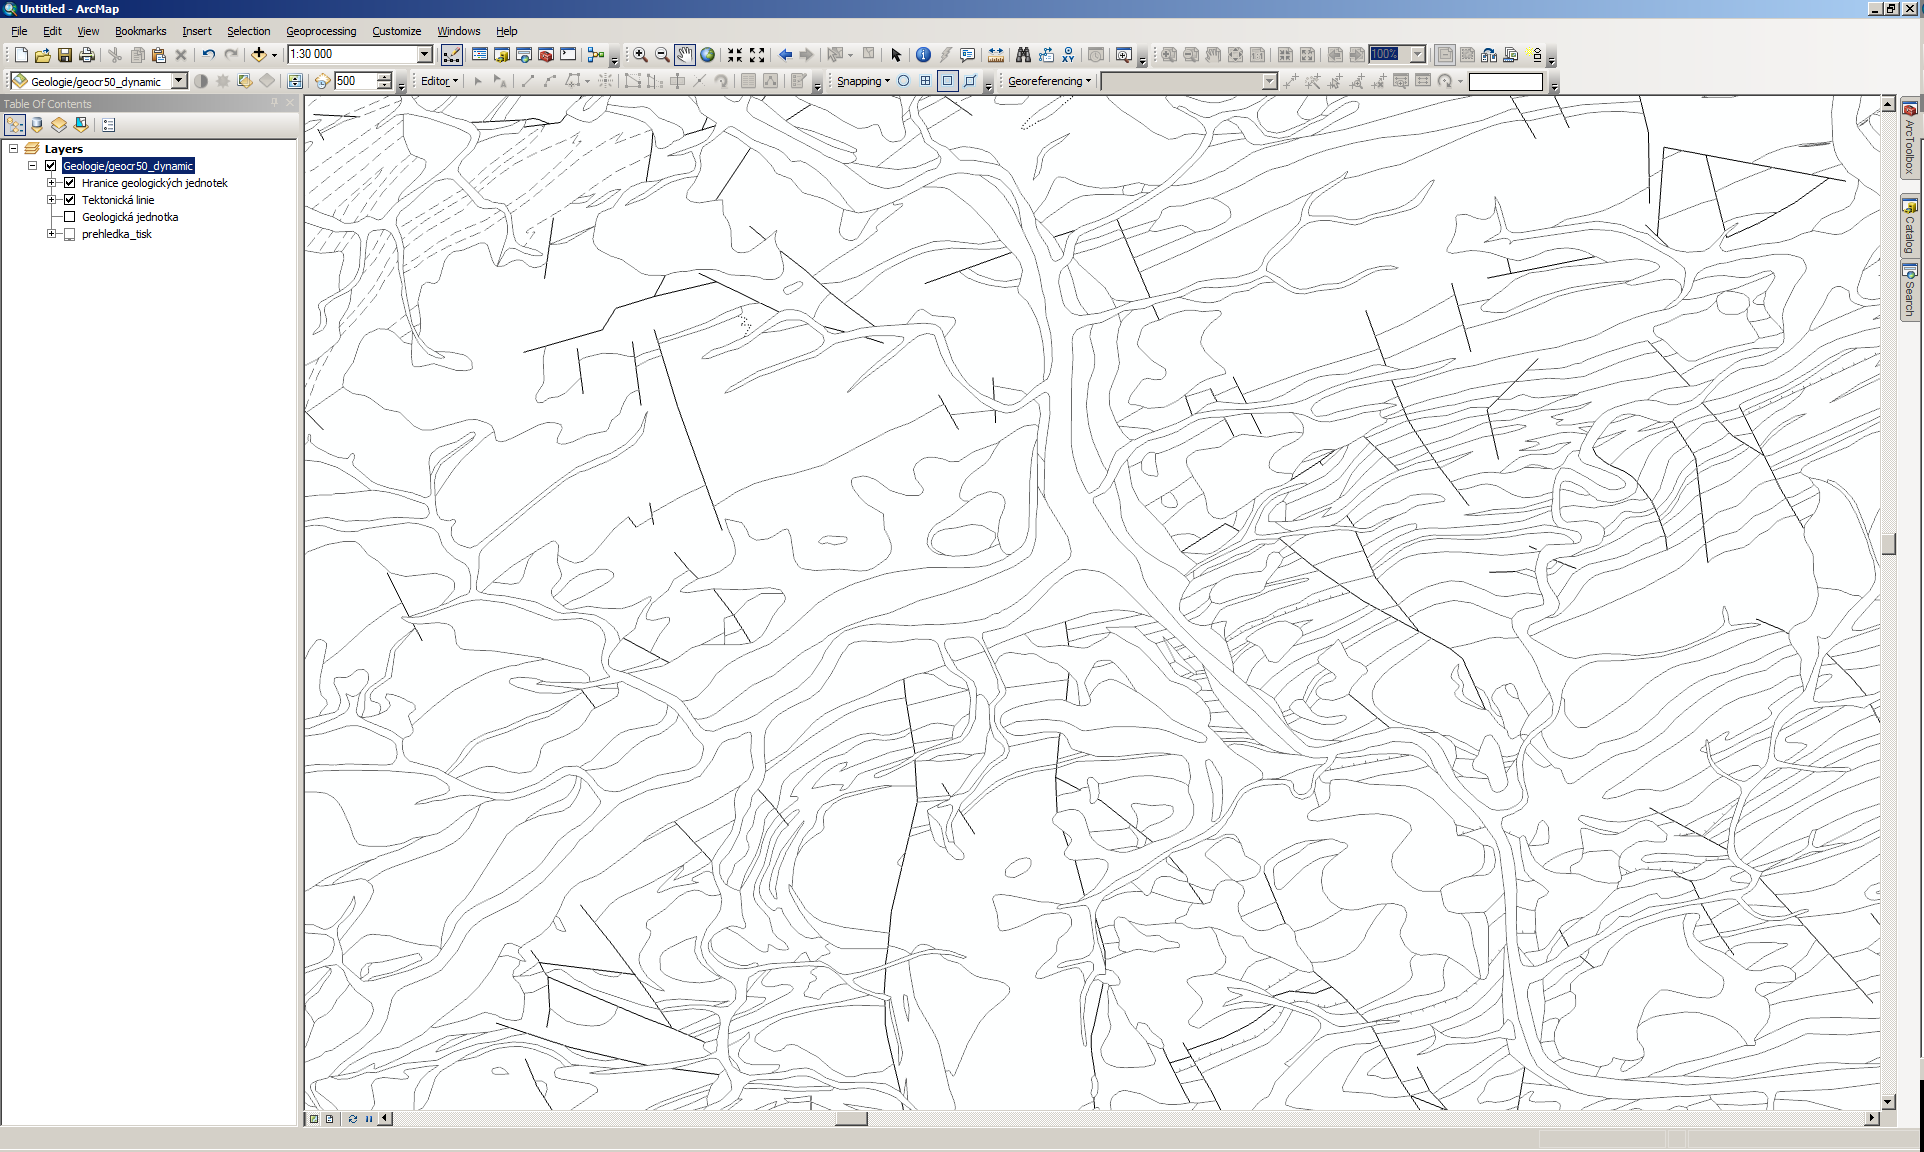Open the File menu
Screen dimensions: 1924x1152
[19, 31]
